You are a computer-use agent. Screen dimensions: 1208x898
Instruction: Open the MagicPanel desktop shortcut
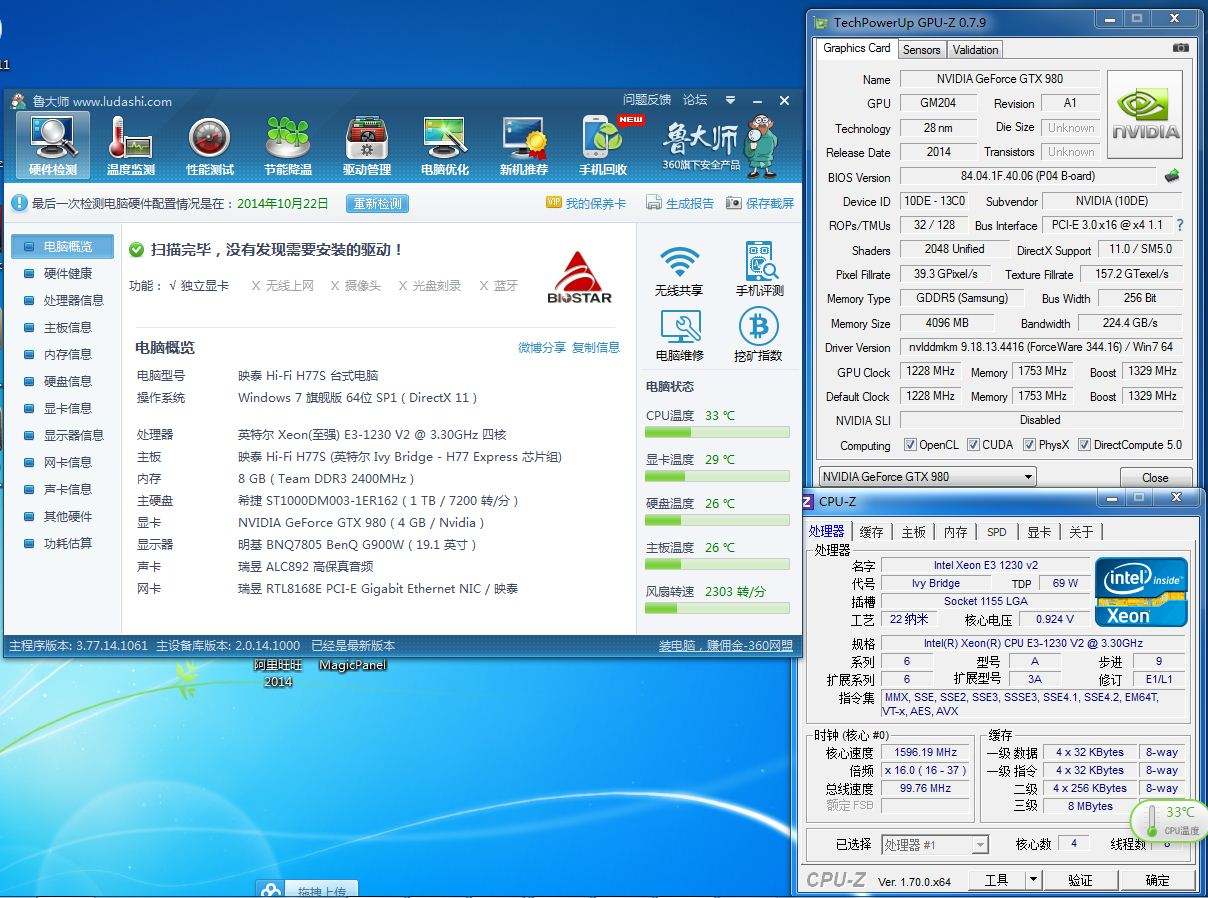tap(352, 665)
